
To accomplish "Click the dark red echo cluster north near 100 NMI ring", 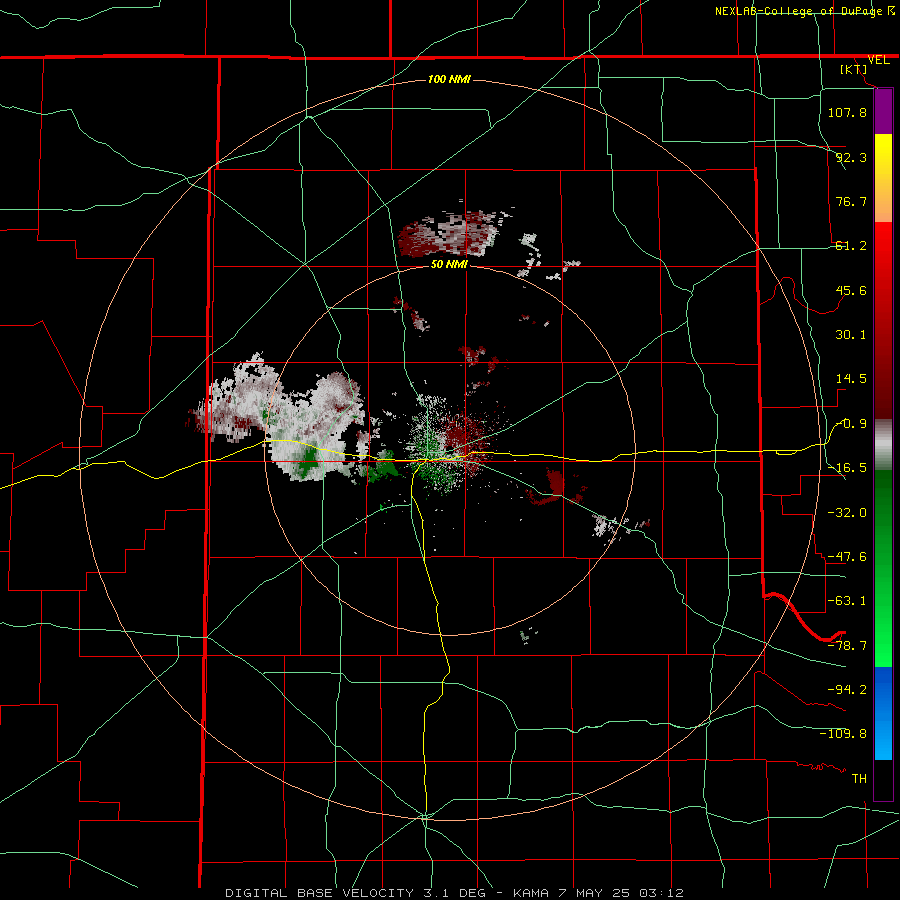I will click(448, 232).
